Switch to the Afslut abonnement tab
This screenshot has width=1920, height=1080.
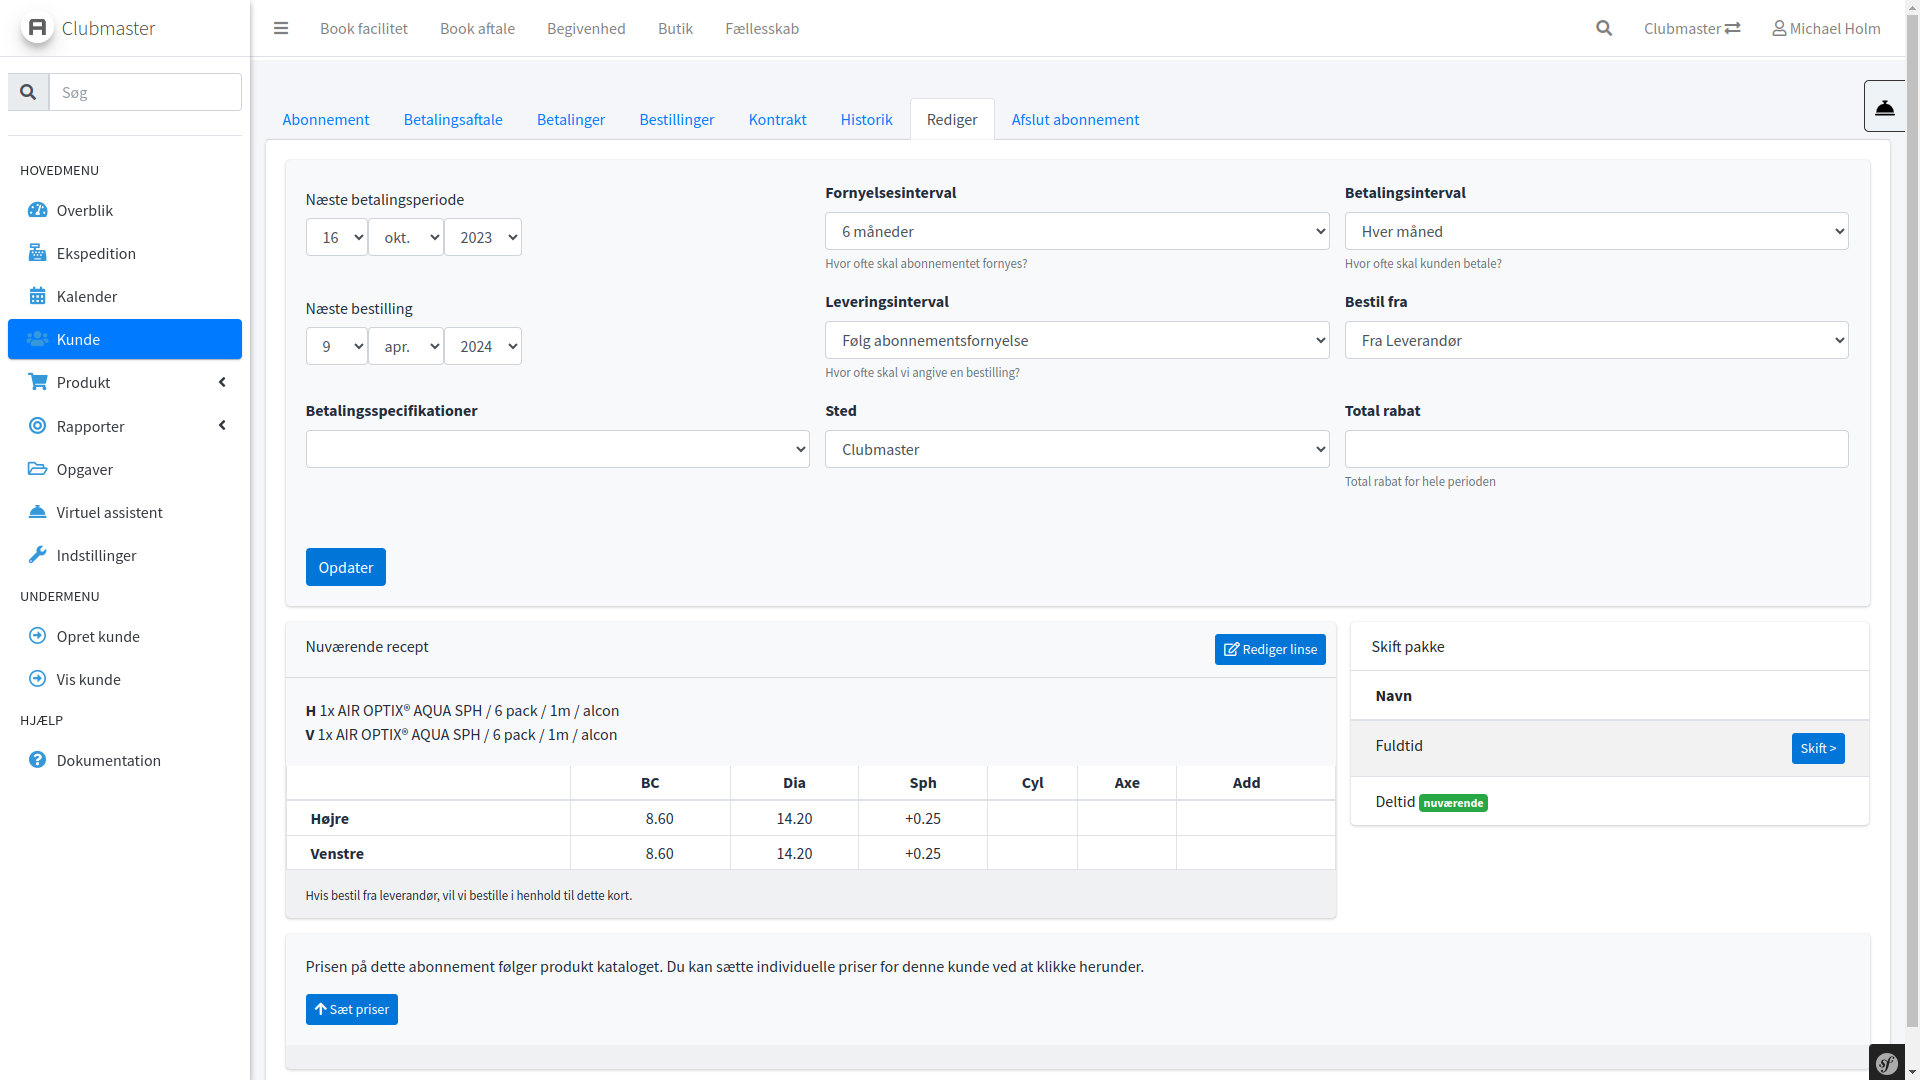coord(1074,119)
